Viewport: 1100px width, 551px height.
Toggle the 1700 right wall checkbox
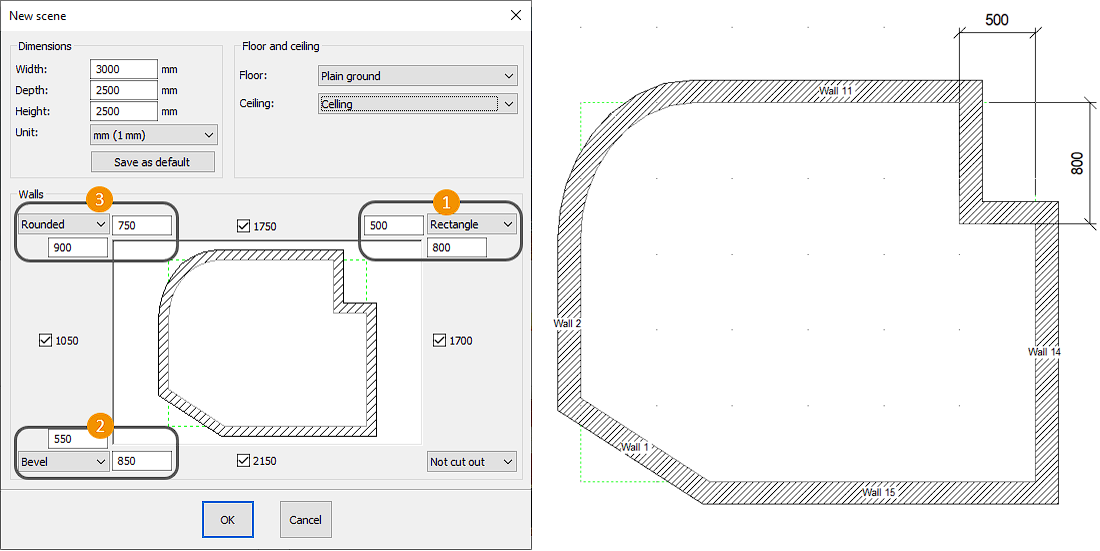439,341
